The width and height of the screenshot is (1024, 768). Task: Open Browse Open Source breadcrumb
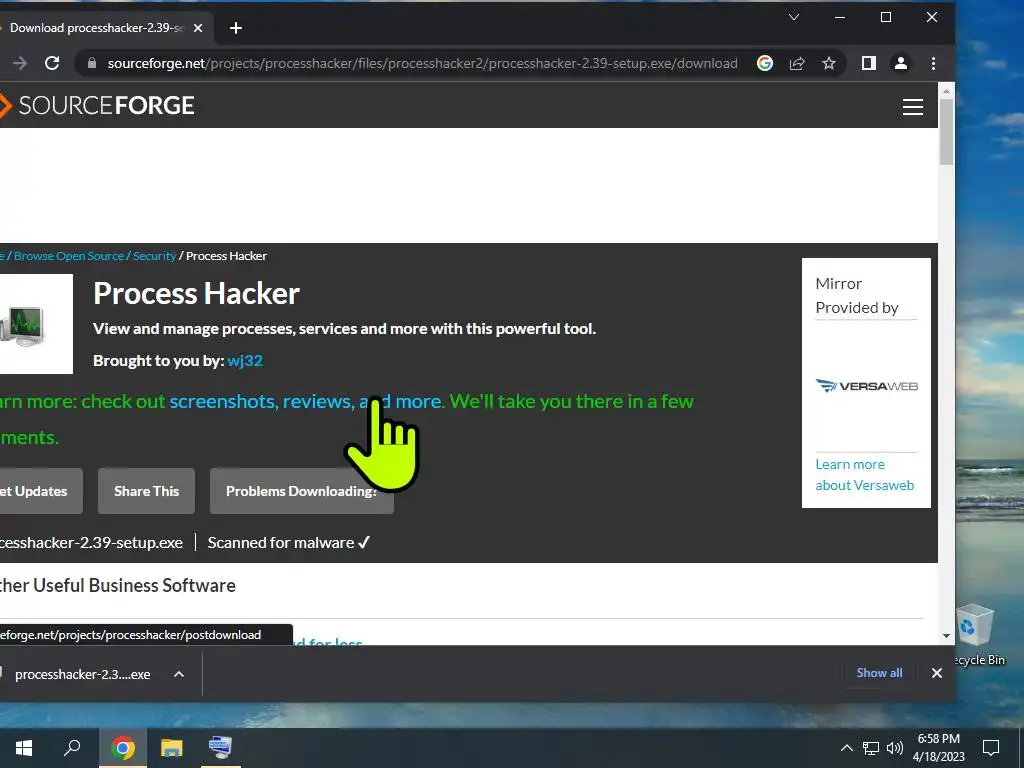[x=69, y=256]
